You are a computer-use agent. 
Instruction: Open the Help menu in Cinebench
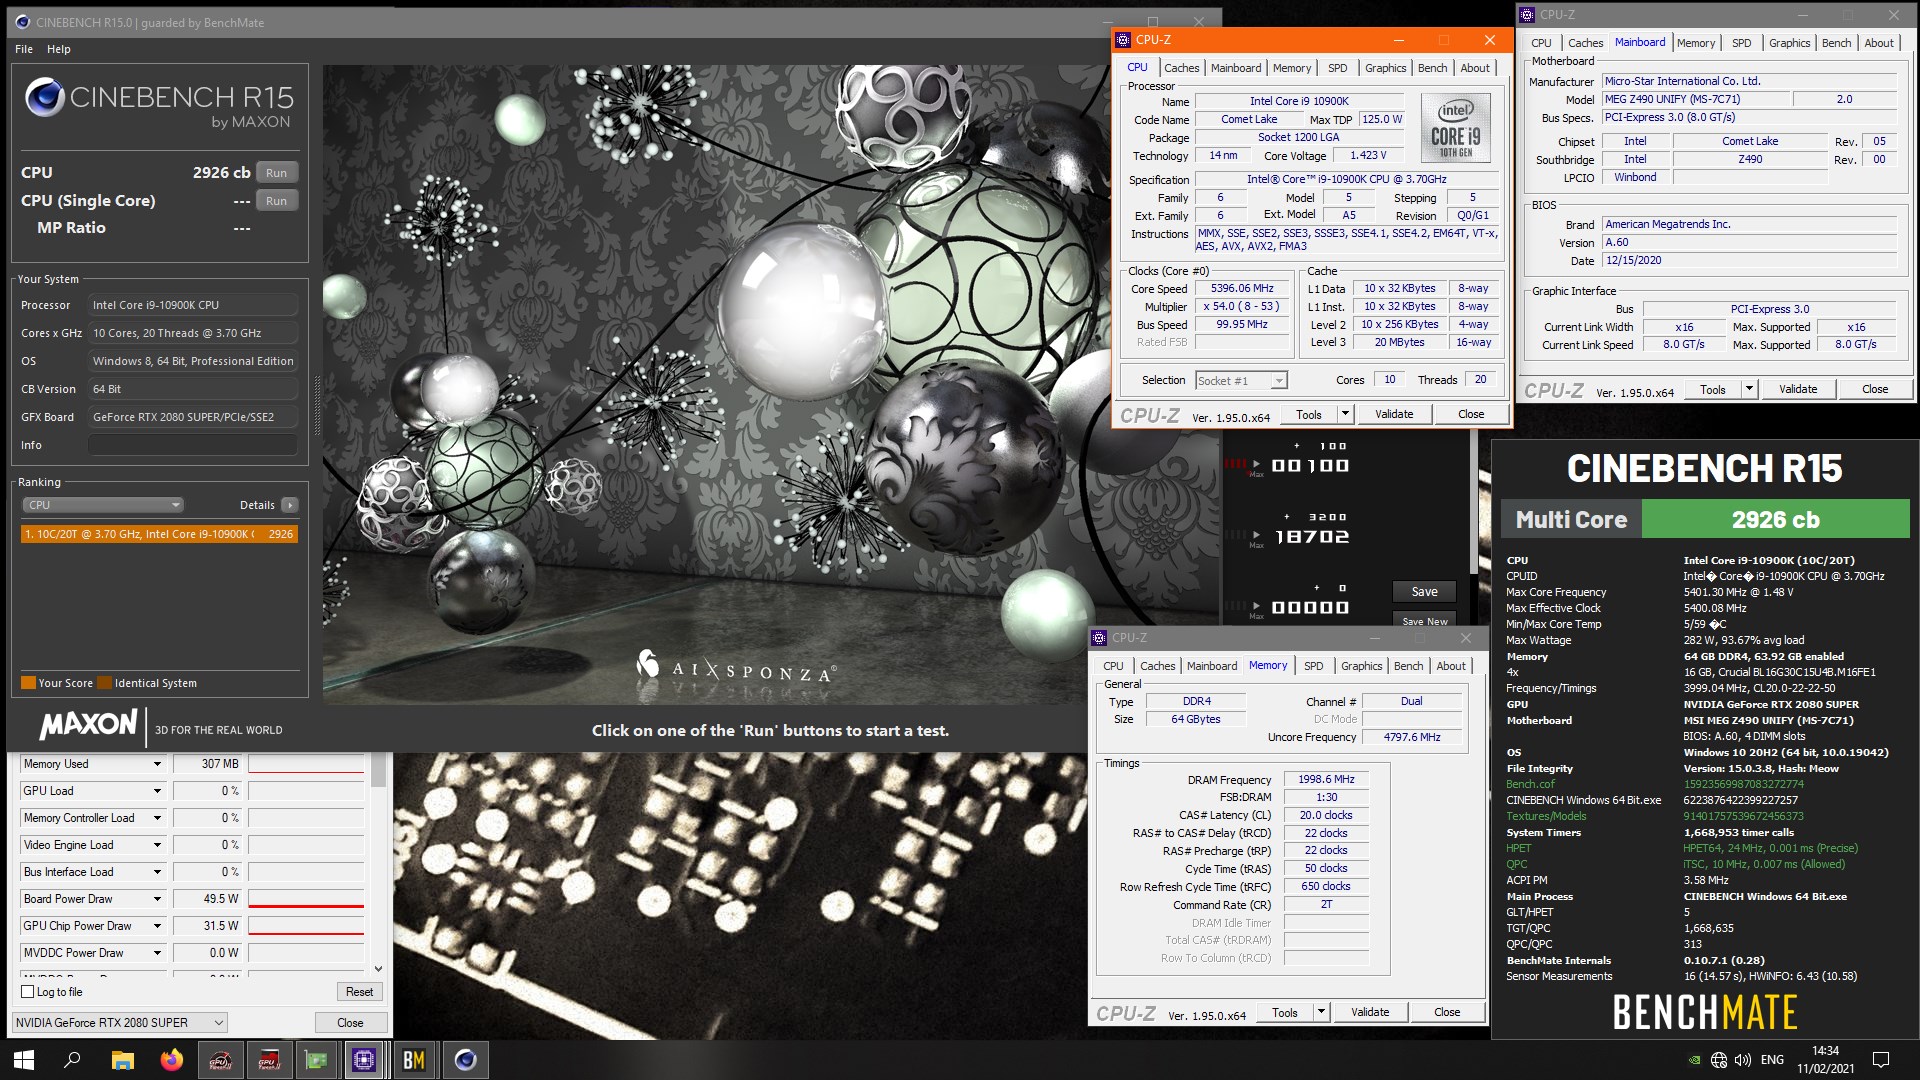point(59,49)
